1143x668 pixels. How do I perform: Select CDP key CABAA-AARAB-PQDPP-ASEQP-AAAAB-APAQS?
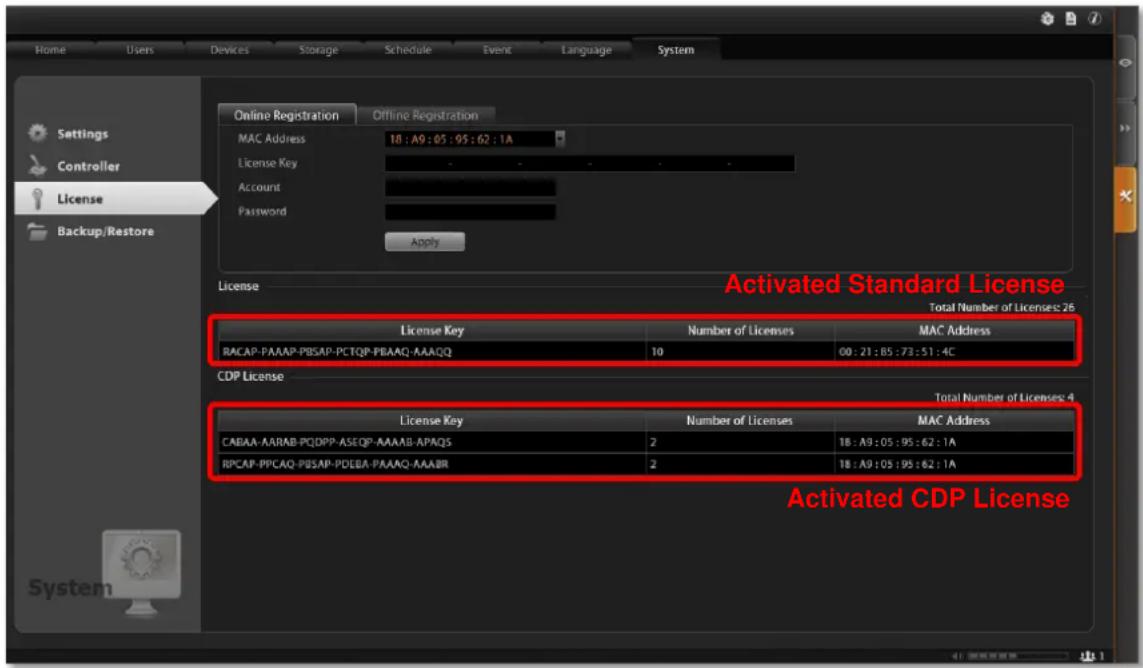click(x=337, y=442)
